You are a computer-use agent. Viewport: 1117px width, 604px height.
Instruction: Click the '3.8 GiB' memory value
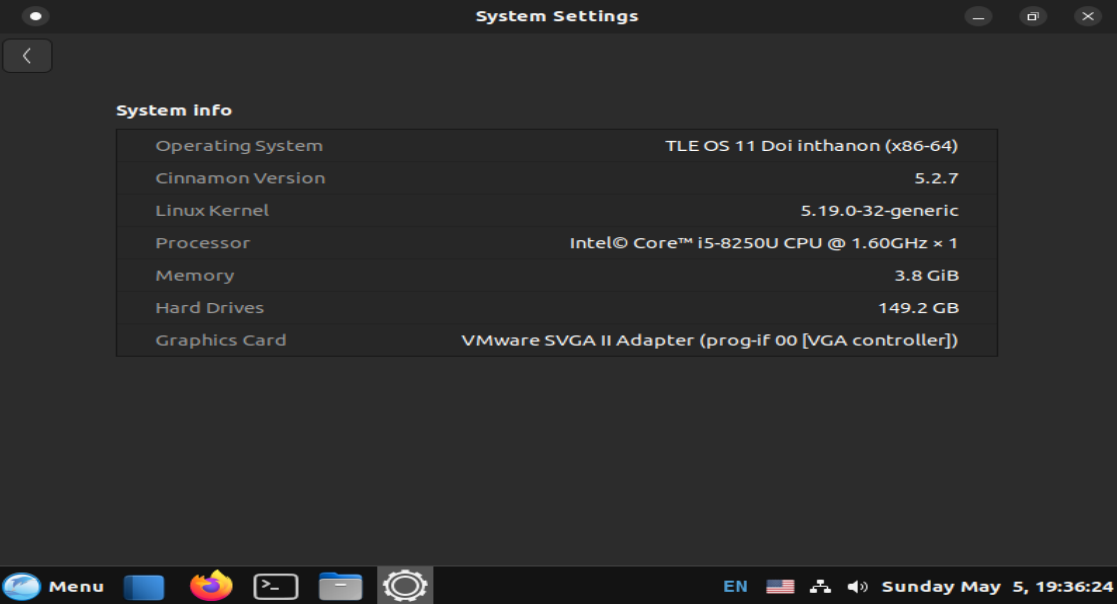(x=926, y=276)
